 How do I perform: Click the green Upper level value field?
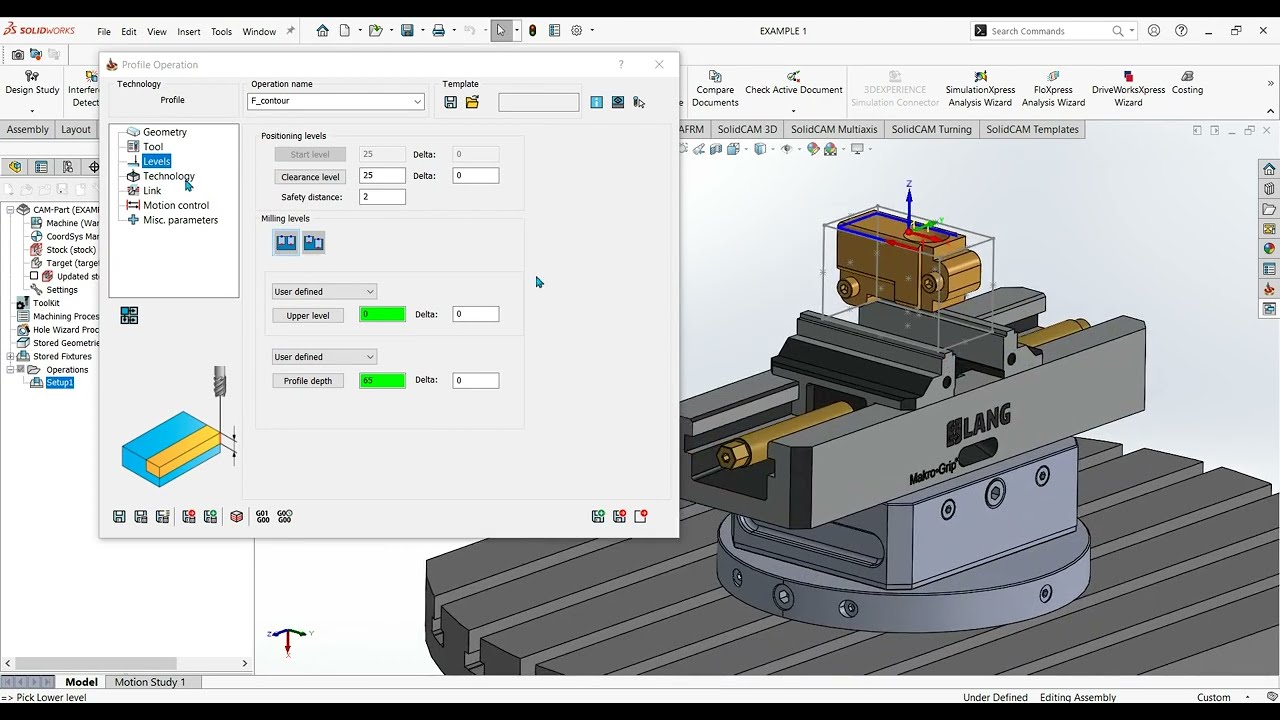pos(382,314)
